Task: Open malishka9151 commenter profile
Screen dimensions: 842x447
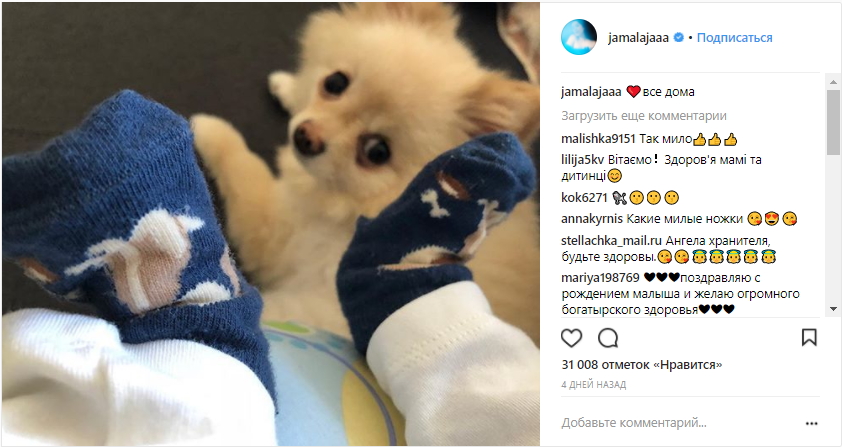Action: click(598, 139)
